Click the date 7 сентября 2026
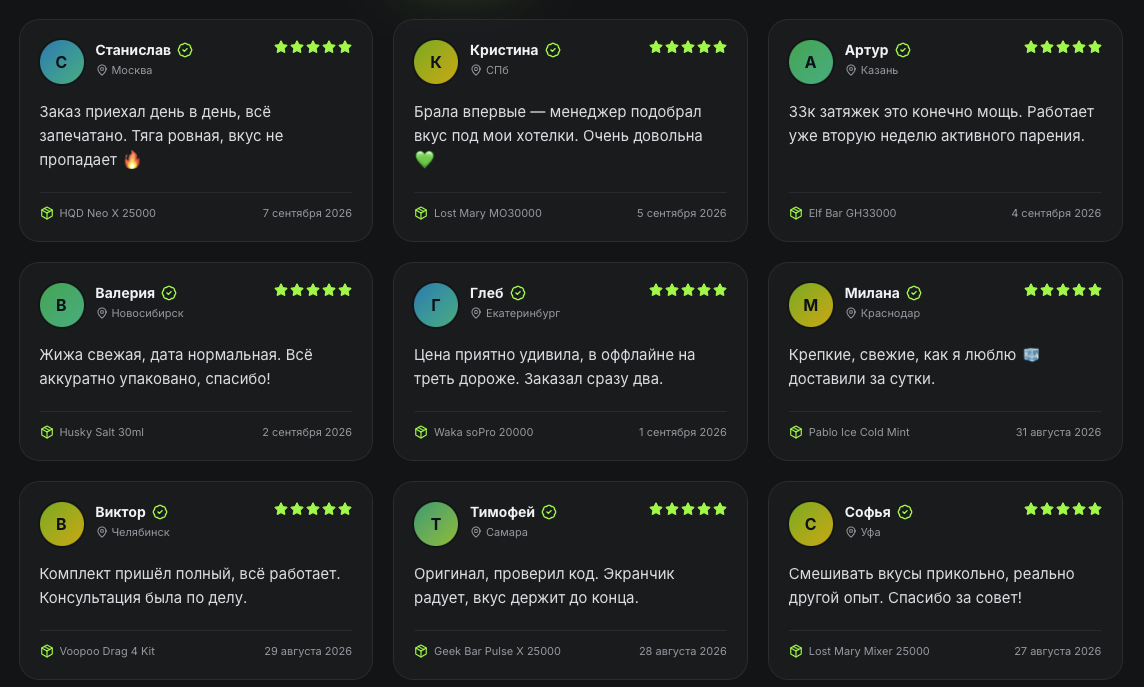 coord(307,213)
